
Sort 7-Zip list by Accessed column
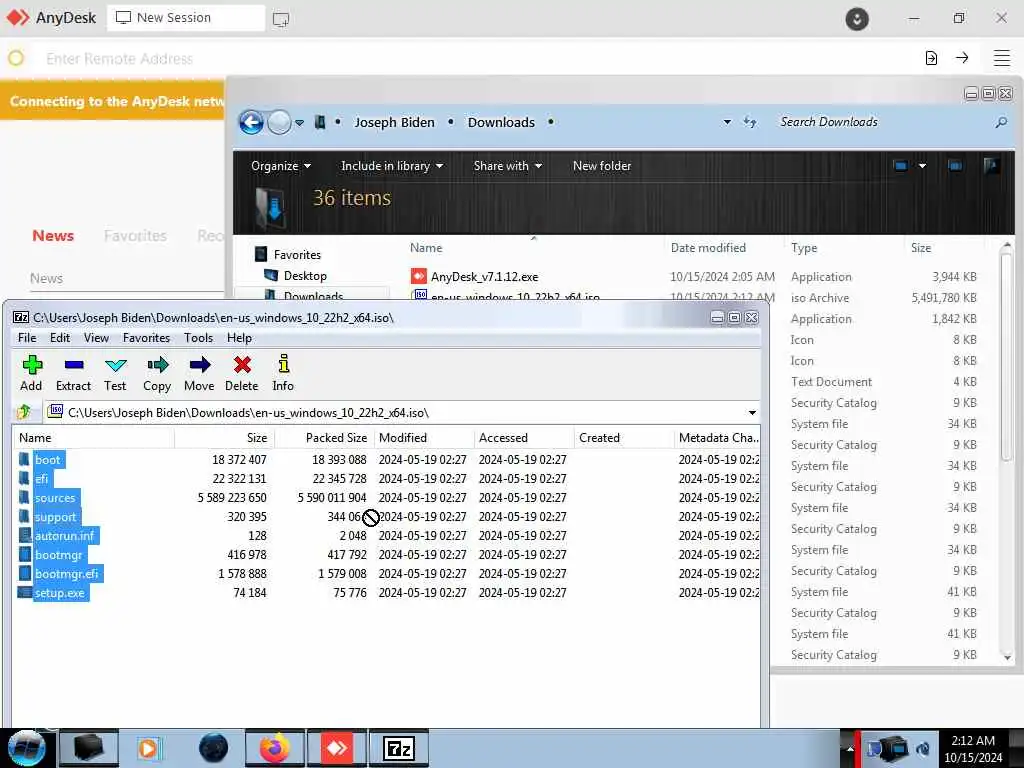pos(524,438)
